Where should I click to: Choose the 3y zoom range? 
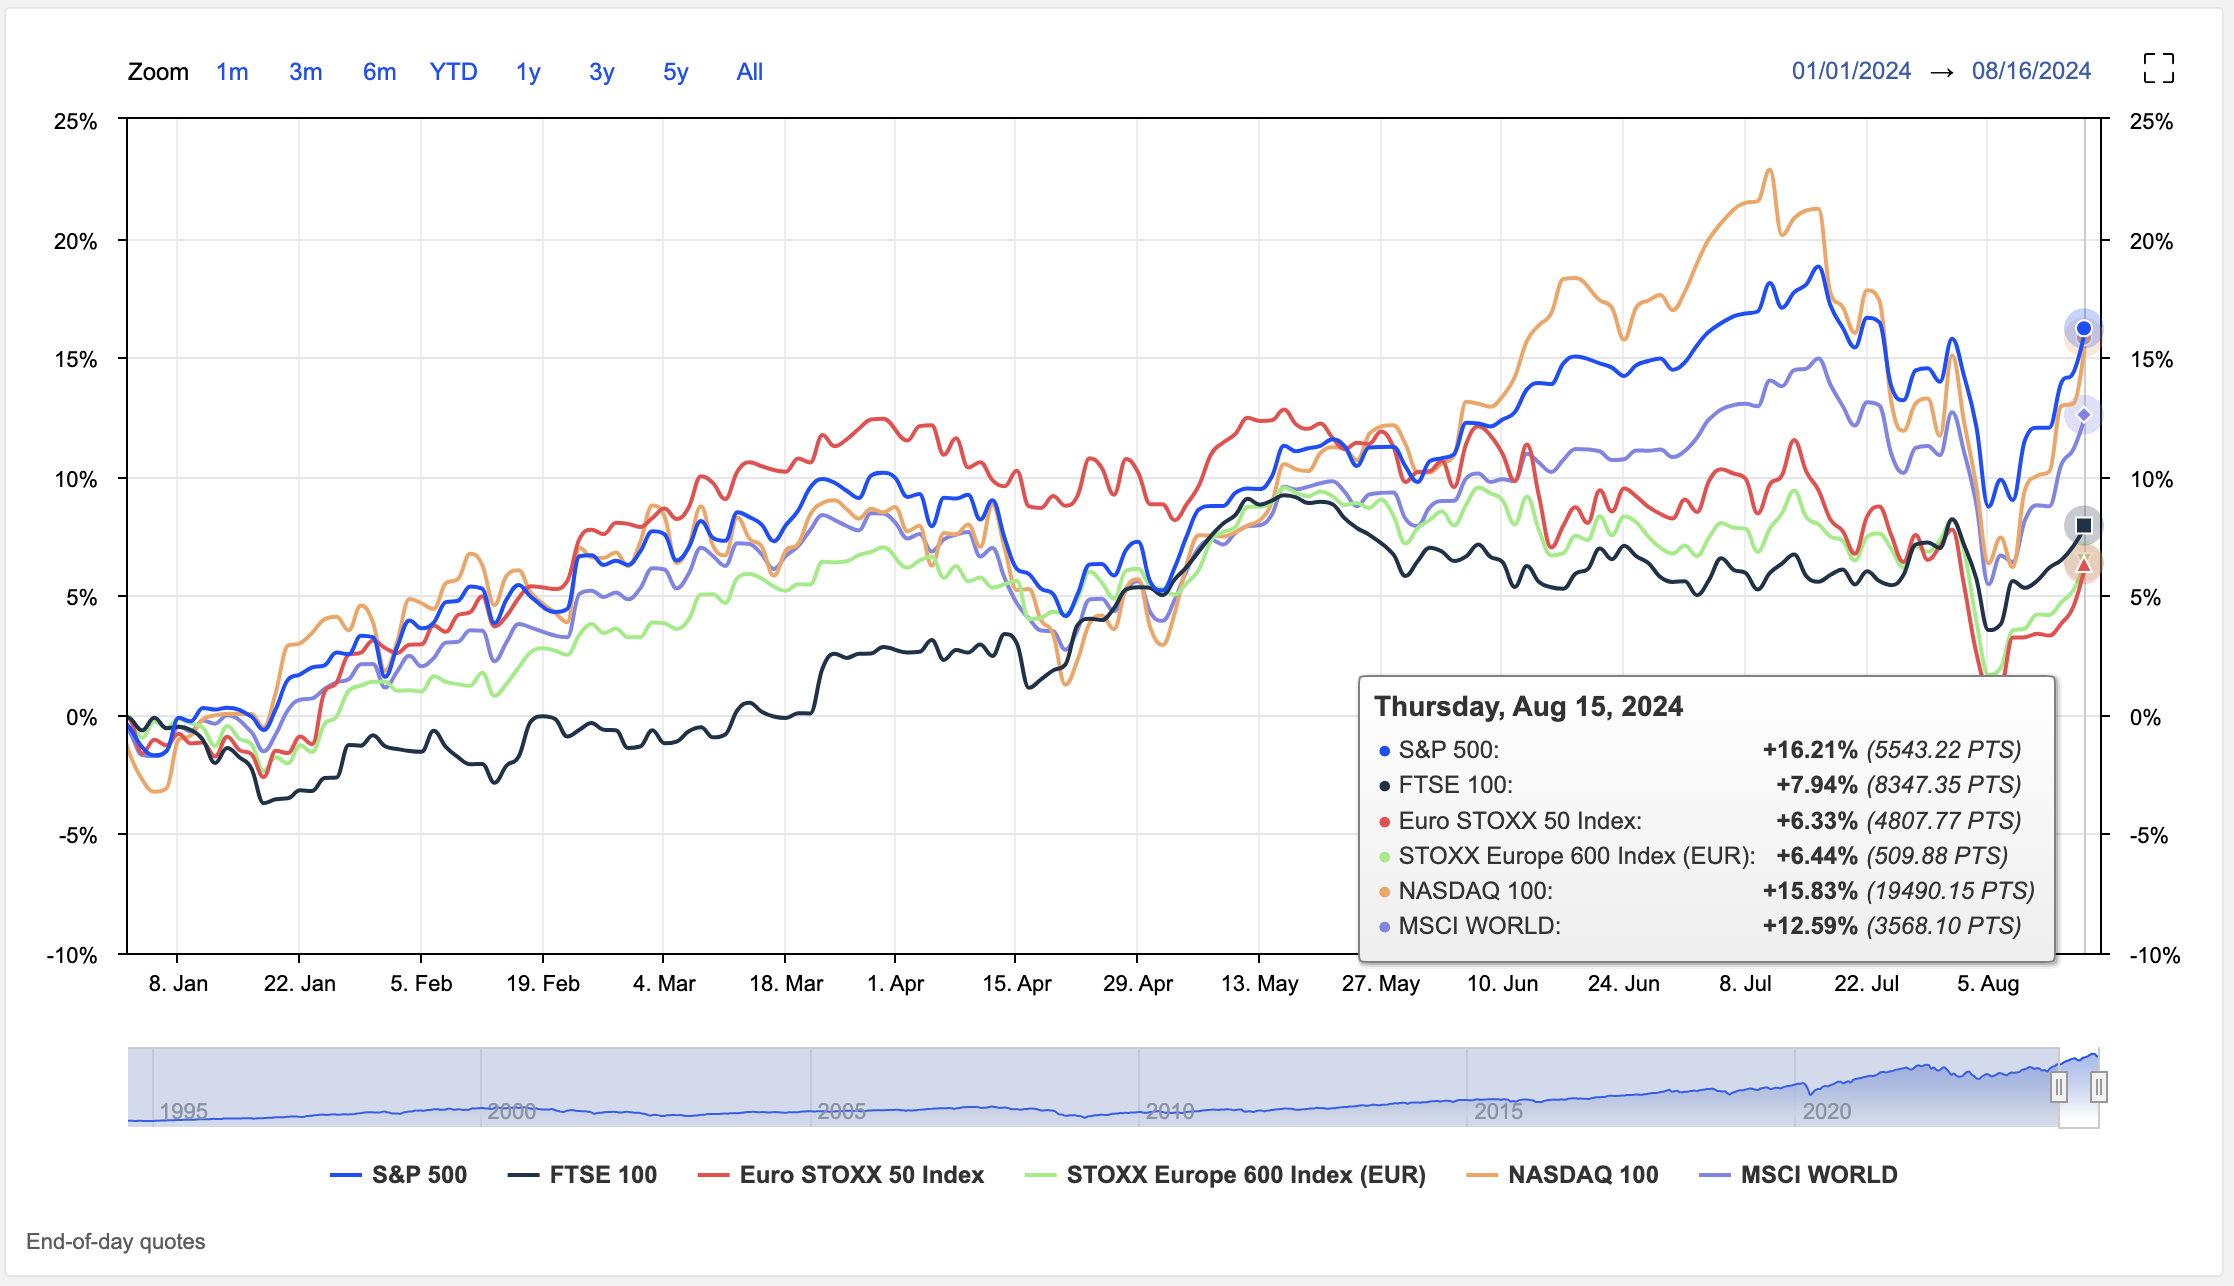(601, 72)
